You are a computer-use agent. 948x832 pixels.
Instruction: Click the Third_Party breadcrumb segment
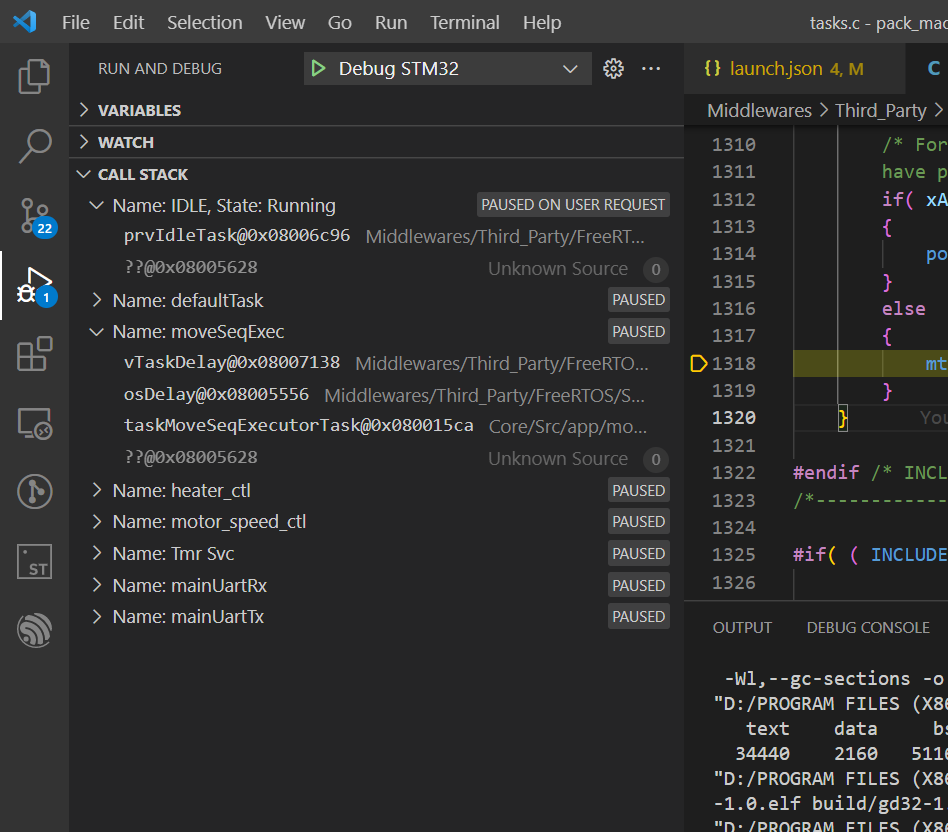pos(880,110)
